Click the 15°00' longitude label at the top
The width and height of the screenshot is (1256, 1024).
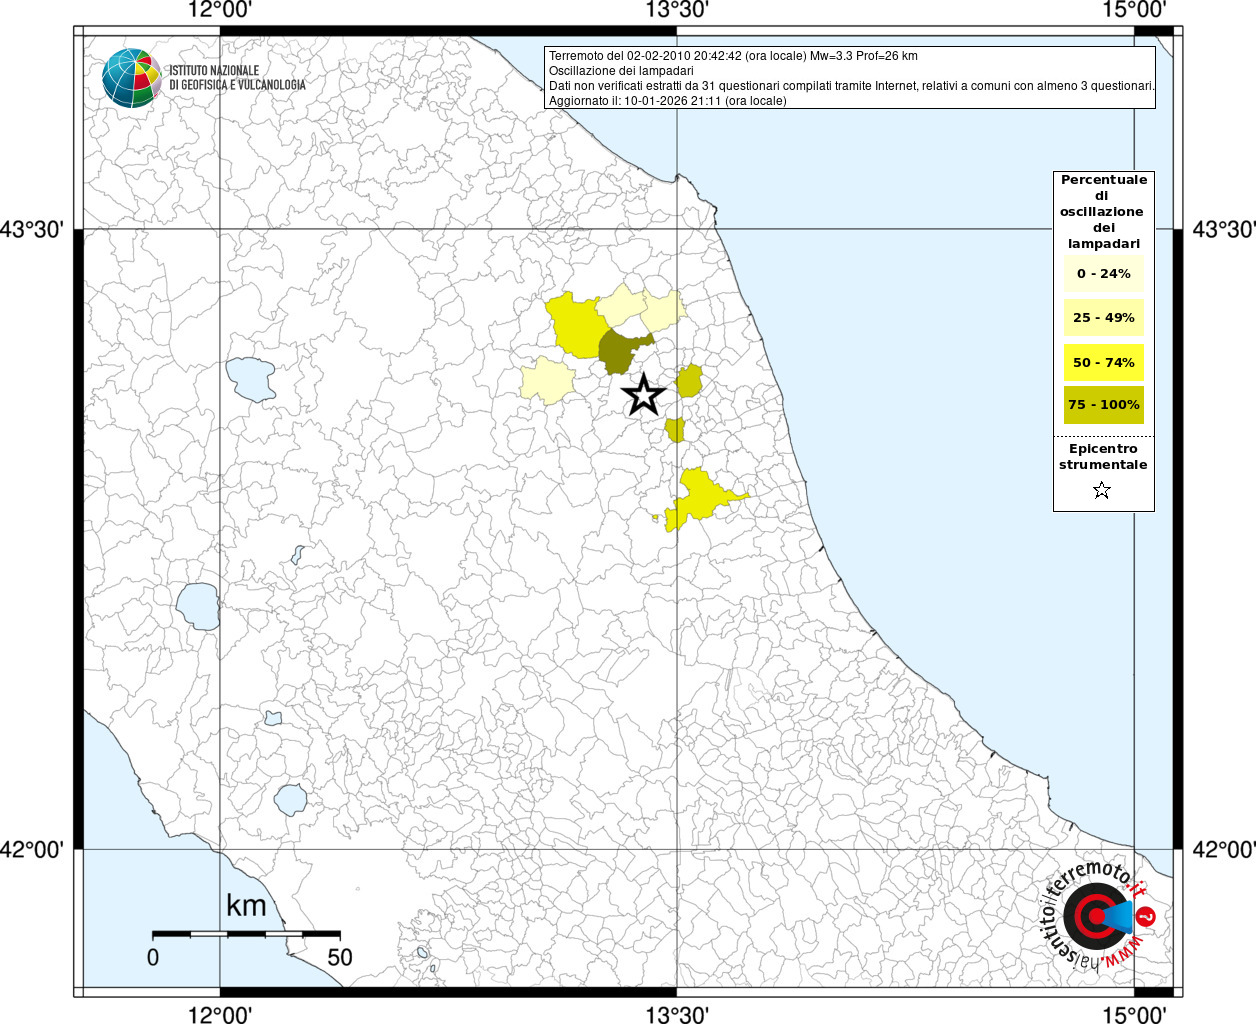coord(1135,10)
